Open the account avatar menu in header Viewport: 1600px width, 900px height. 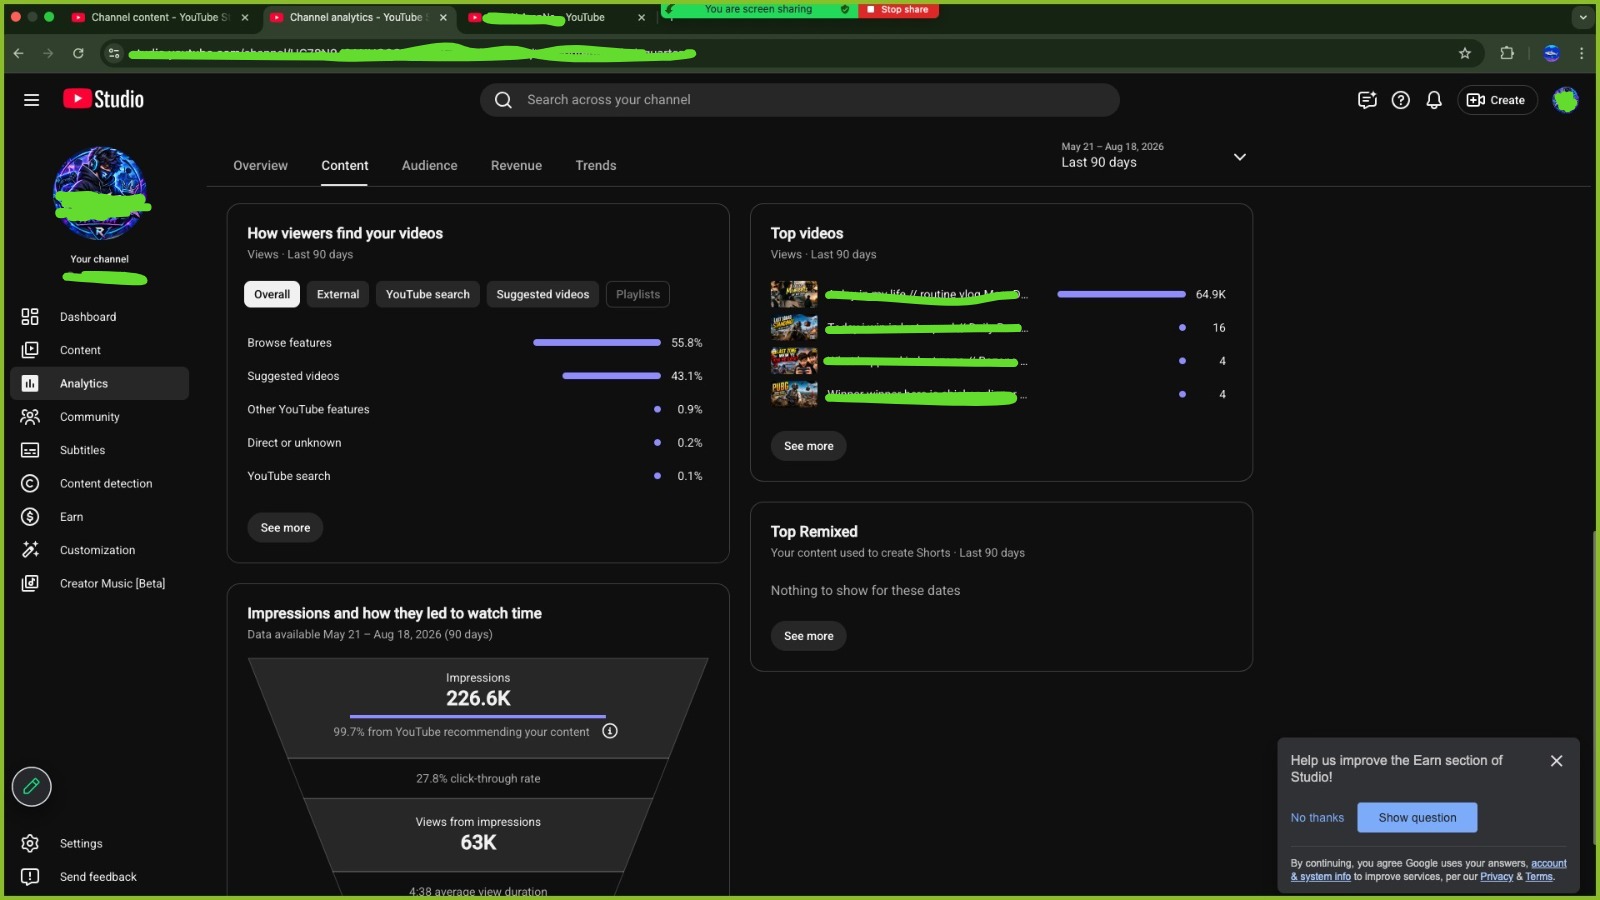[x=1565, y=100]
